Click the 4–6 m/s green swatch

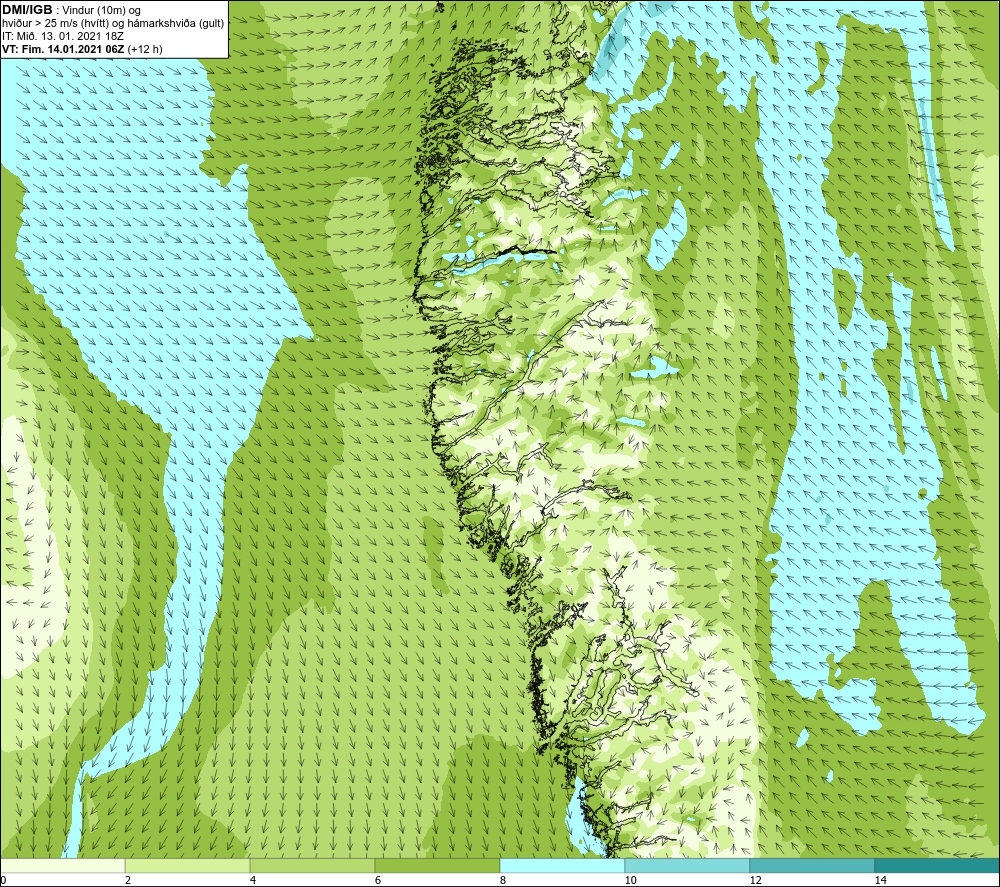point(312,866)
